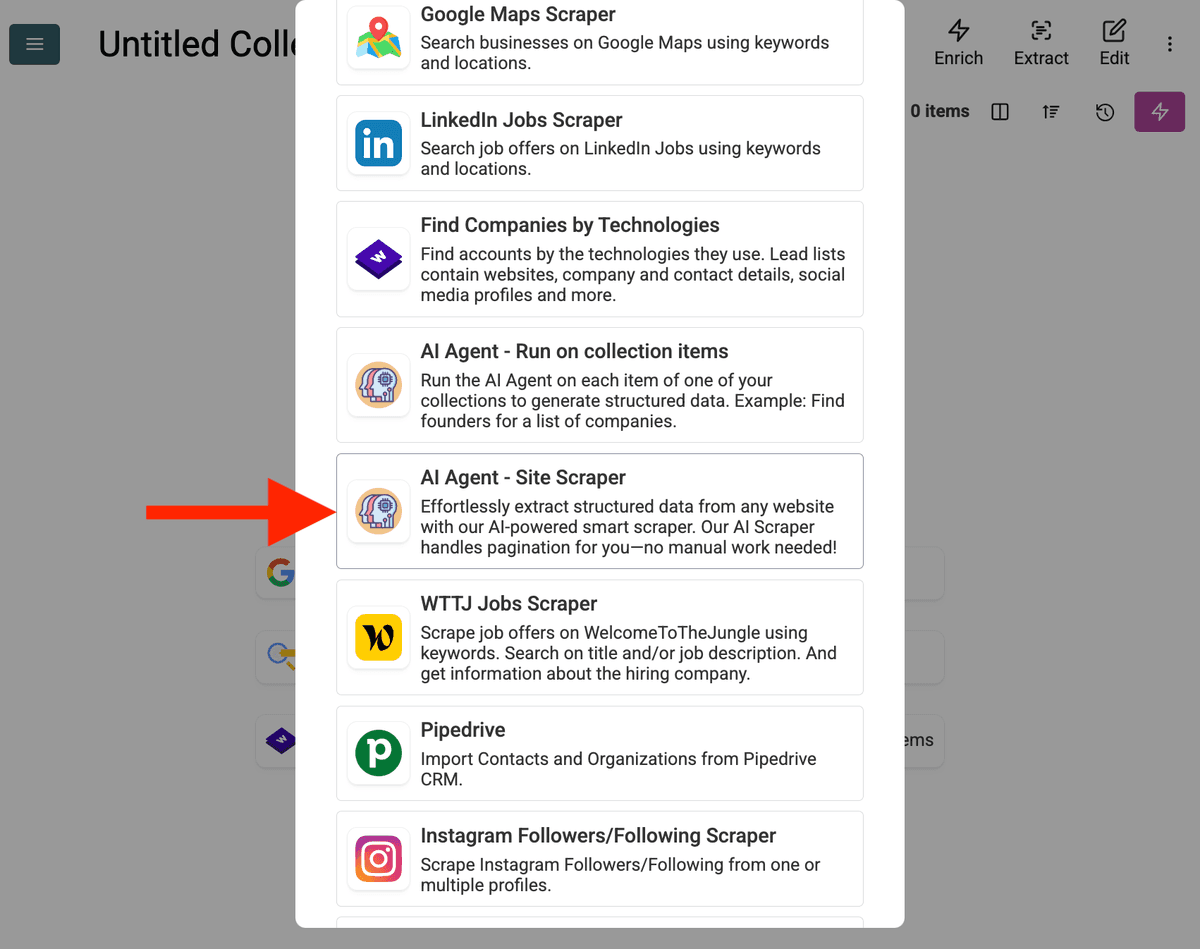
Task: Open the Extract tool
Action: pos(1041,43)
